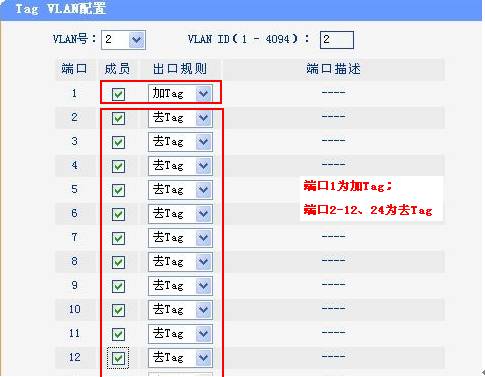Click the 端口 column header
Image resolution: width=485 pixels, height=377 pixels.
click(x=74, y=69)
